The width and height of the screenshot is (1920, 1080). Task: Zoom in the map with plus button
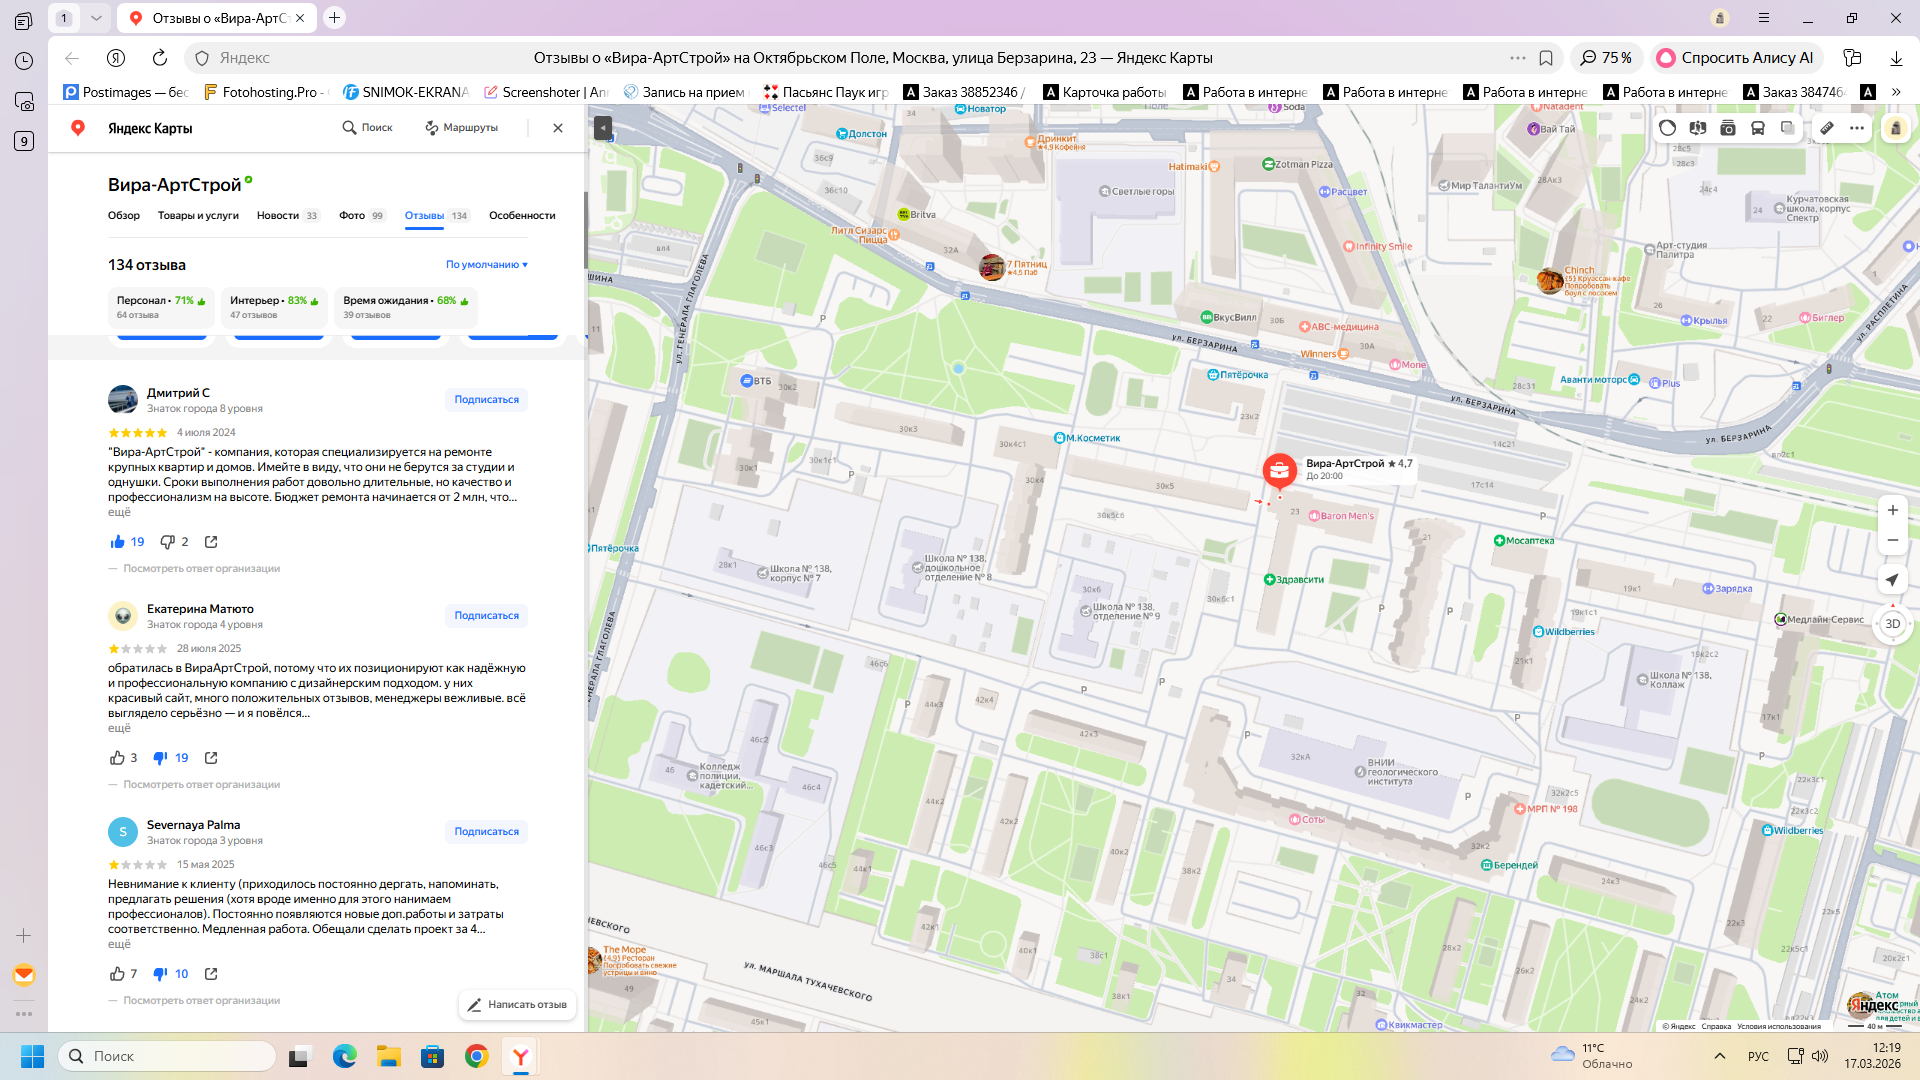tap(1892, 510)
